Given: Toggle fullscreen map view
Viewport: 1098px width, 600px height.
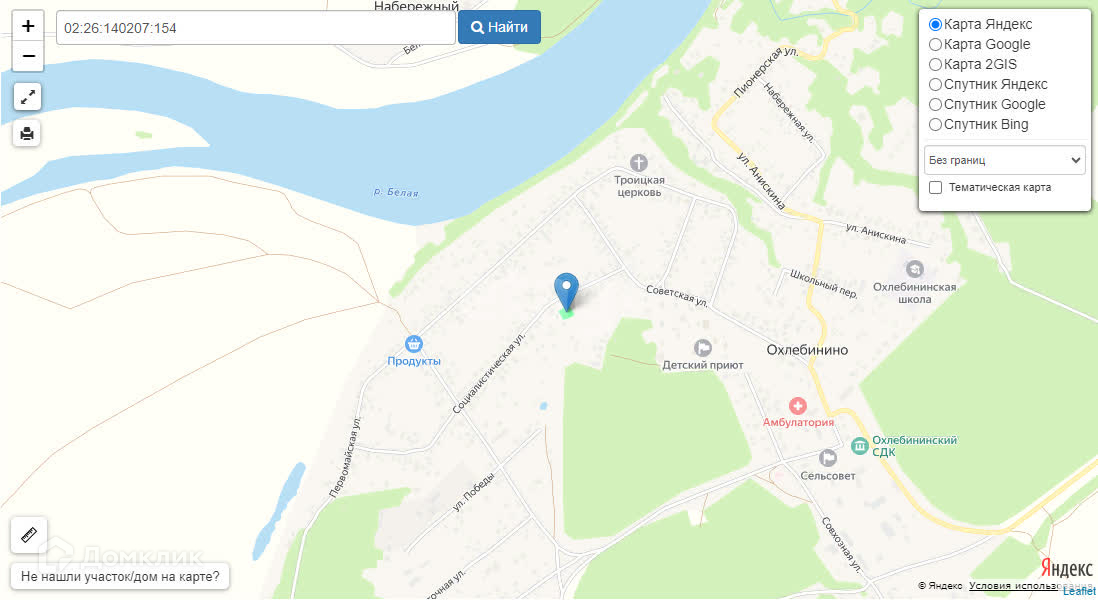Looking at the screenshot, I should coord(27,97).
